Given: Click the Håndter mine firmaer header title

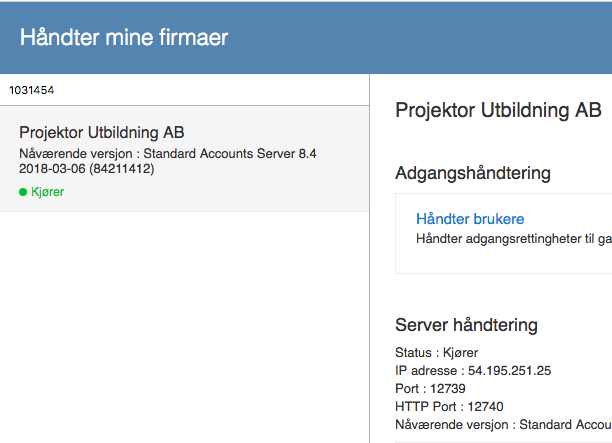Looking at the screenshot, I should tap(124, 37).
